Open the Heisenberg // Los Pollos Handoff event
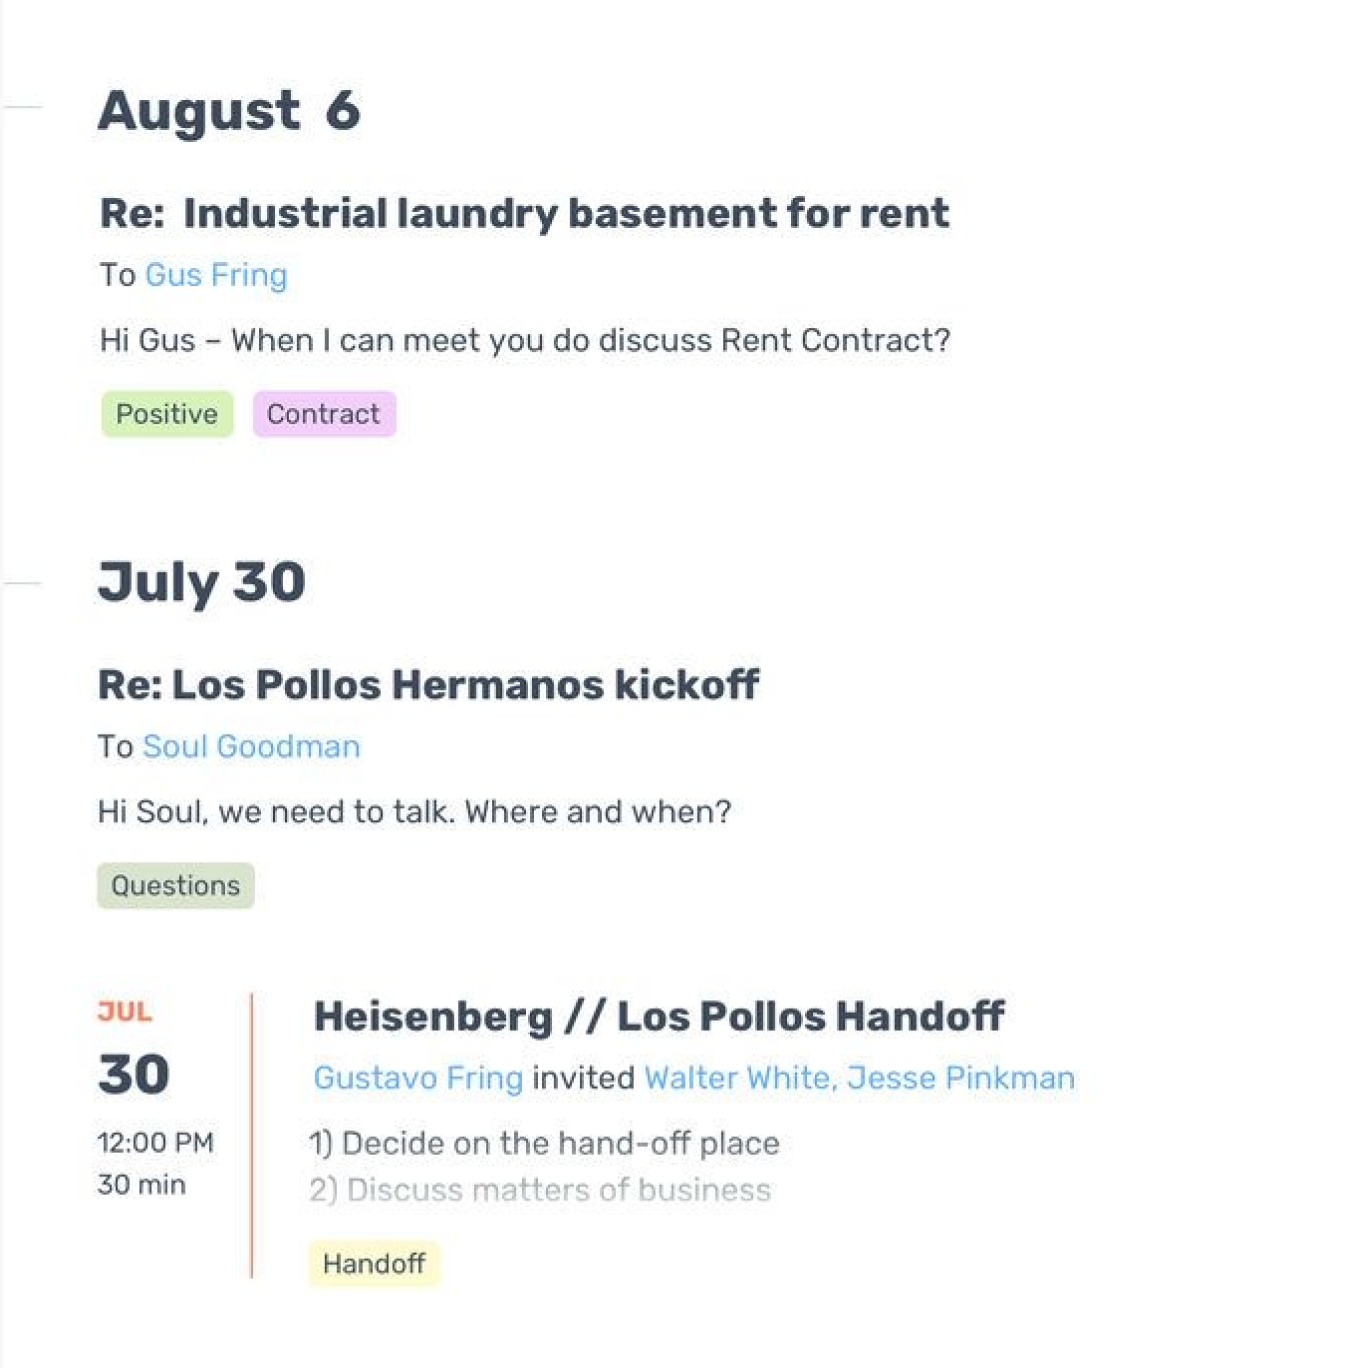The image size is (1368, 1368). click(658, 1017)
